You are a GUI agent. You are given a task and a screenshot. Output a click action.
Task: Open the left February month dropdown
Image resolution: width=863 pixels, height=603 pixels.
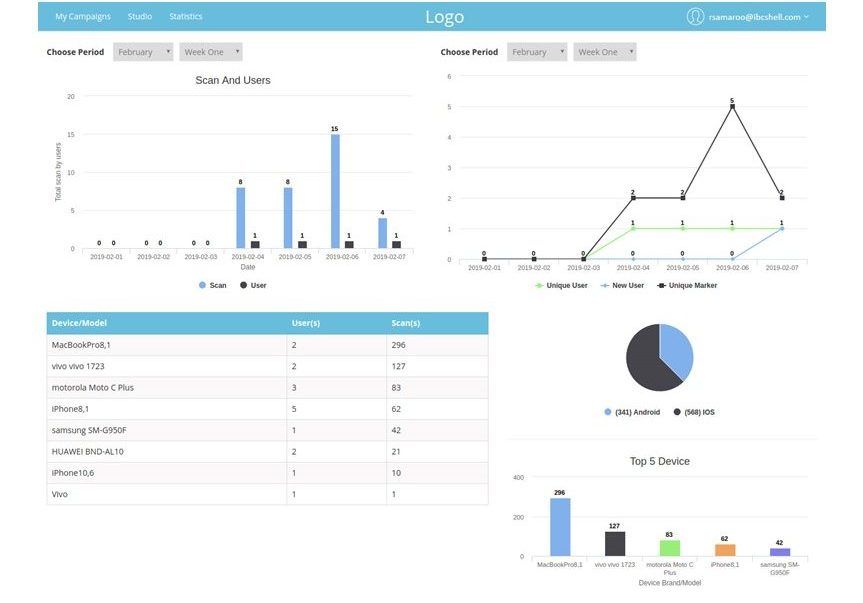tap(143, 52)
